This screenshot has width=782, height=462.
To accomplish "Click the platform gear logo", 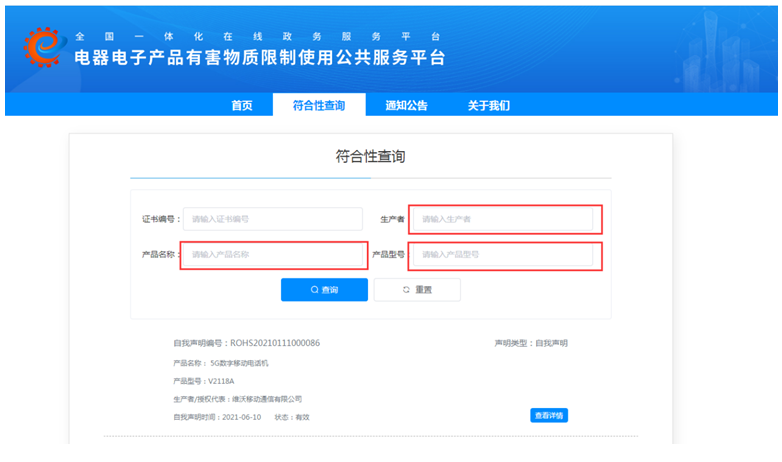I will tap(45, 47).
